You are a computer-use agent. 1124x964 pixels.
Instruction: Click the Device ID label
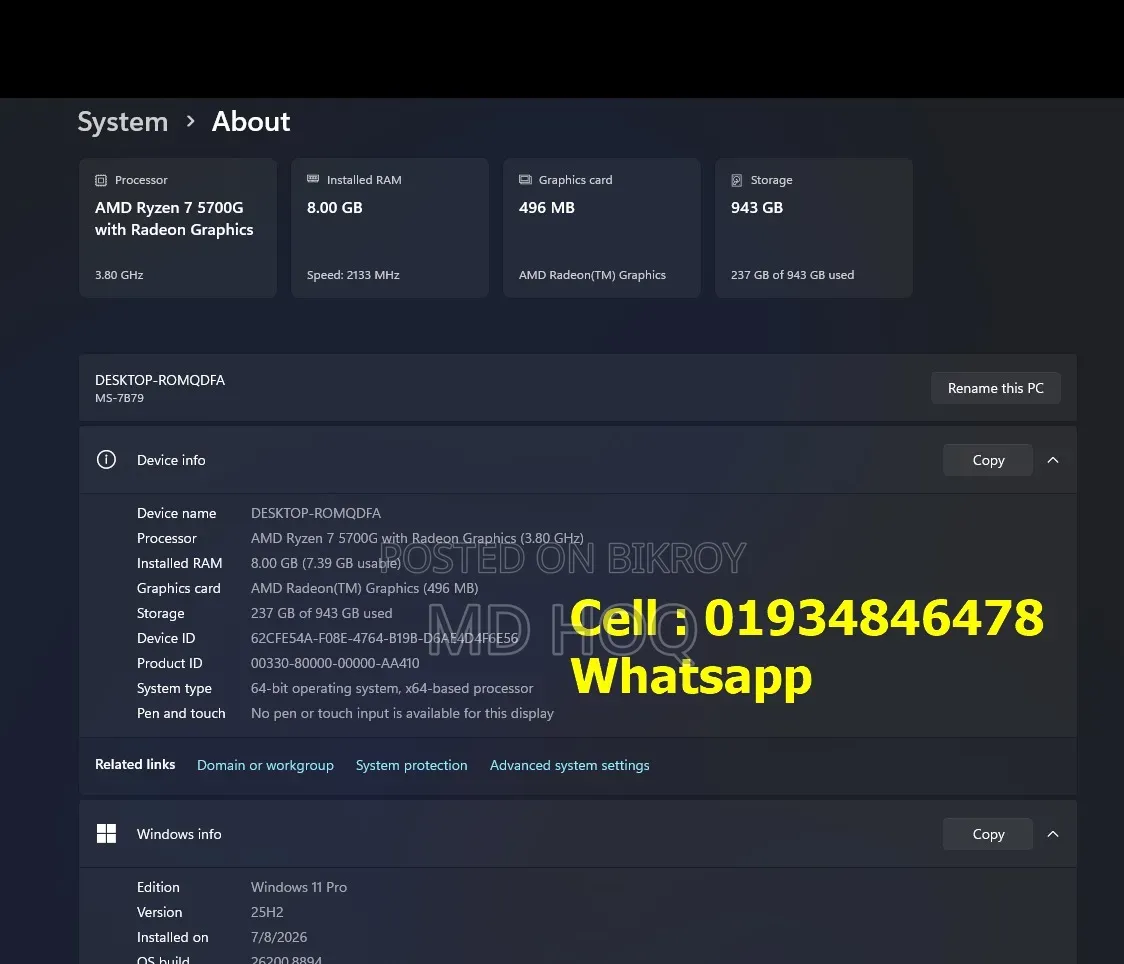tap(166, 638)
